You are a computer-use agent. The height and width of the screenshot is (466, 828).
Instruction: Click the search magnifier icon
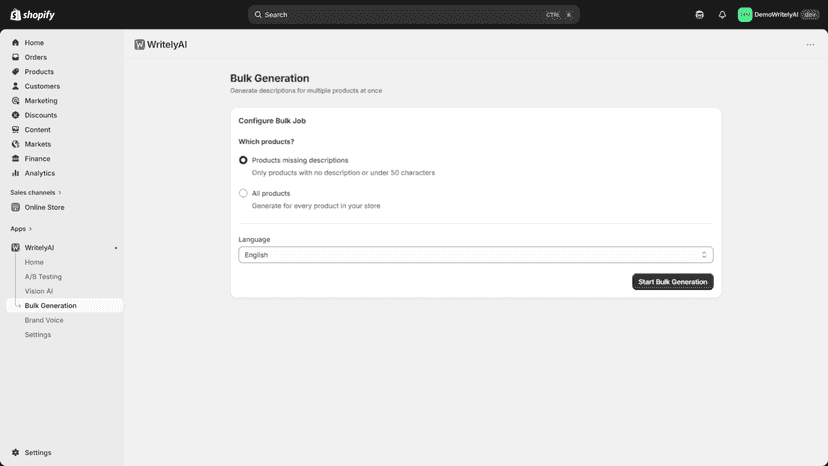point(258,15)
